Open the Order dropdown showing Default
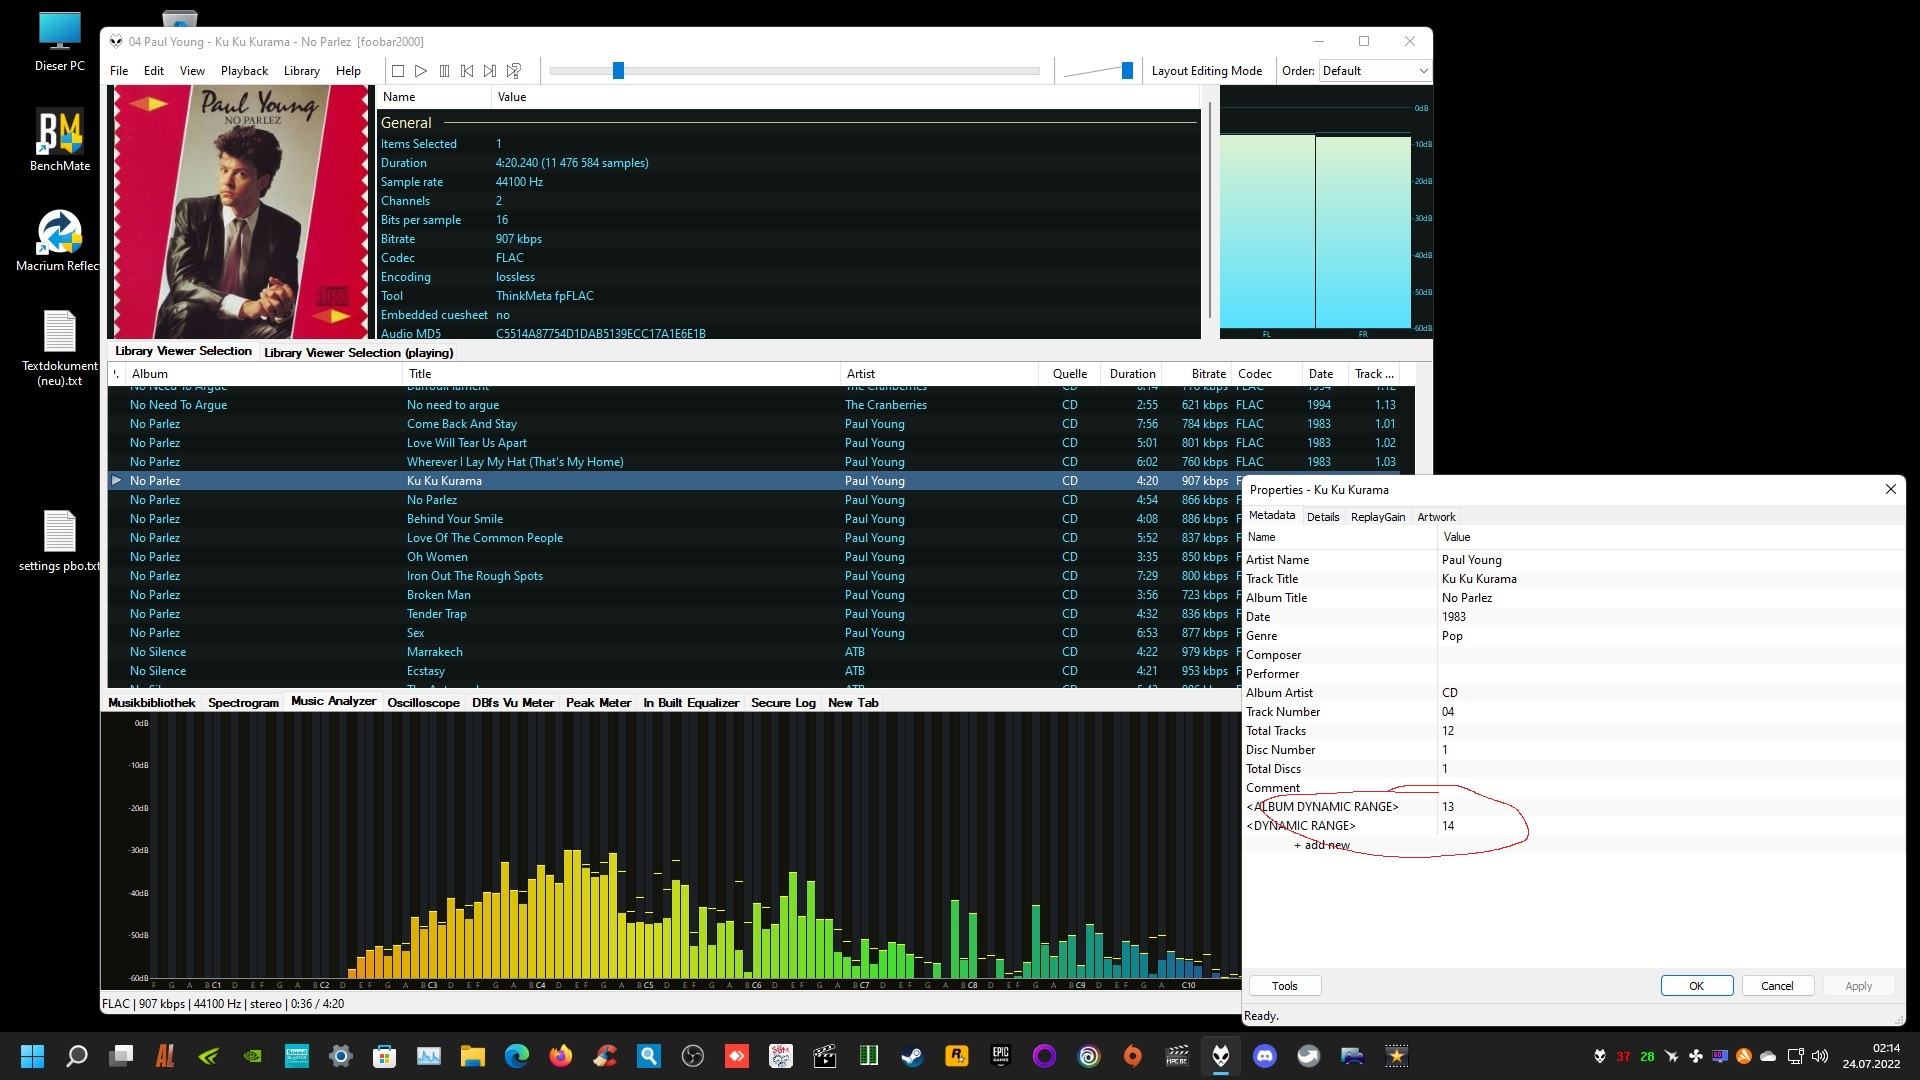 pos(1375,71)
